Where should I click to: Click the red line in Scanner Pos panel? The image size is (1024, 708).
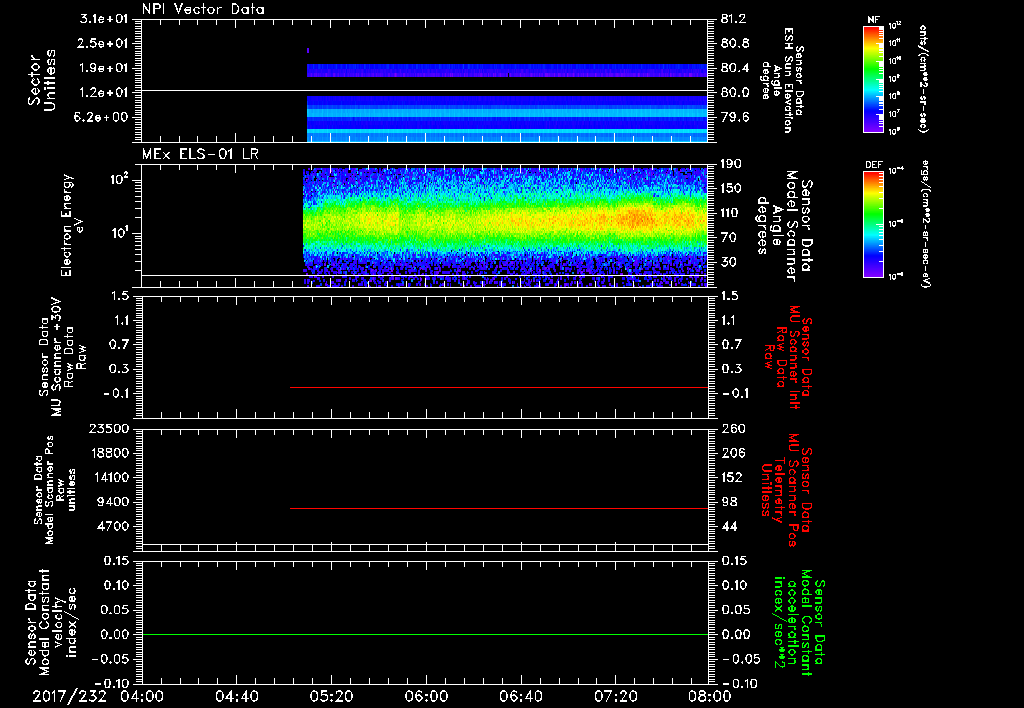pos(499,508)
